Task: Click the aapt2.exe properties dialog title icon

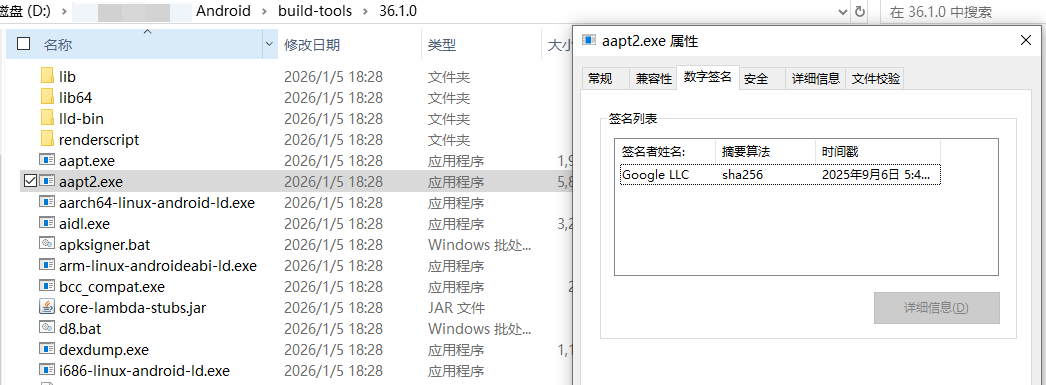Action: (x=589, y=40)
